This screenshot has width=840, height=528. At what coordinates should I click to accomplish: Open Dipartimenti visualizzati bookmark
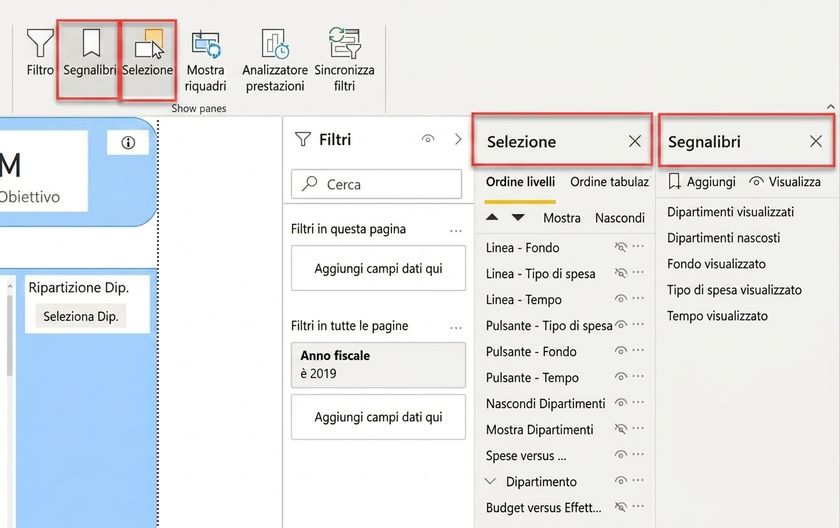point(731,212)
